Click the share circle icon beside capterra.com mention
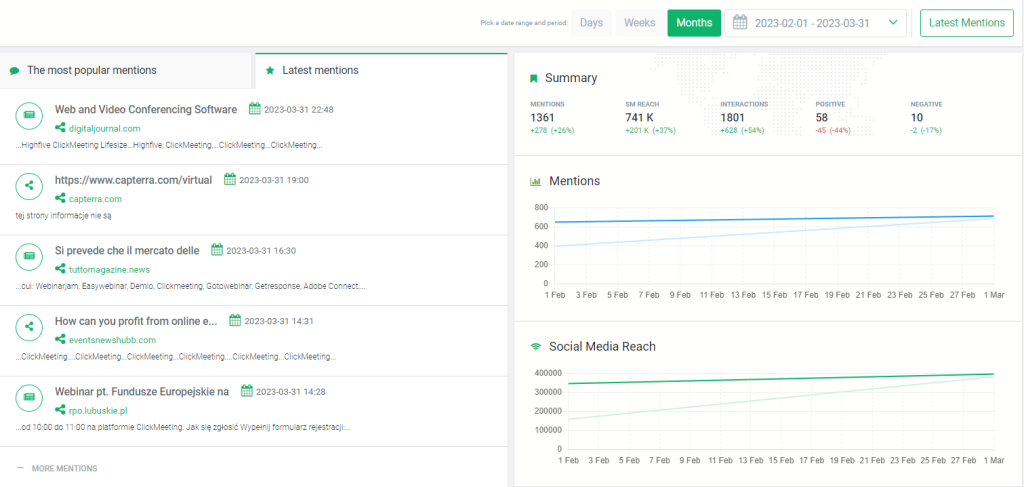 (x=29, y=185)
